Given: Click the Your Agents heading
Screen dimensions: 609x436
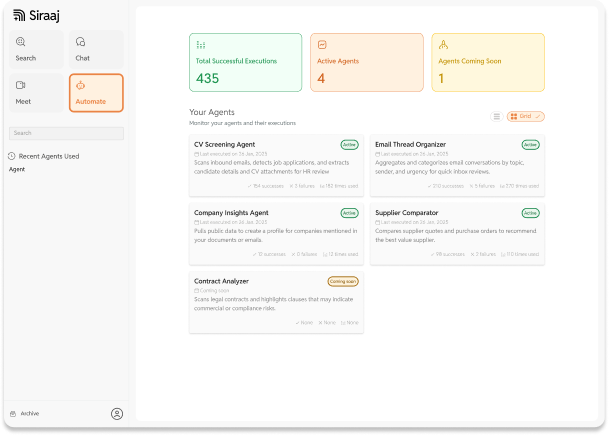Looking at the screenshot, I should (x=212, y=112).
